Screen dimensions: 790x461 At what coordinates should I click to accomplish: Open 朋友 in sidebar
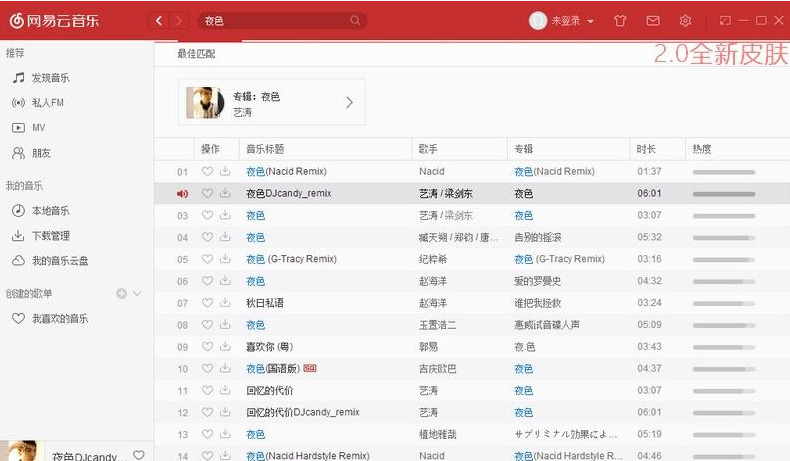[31, 153]
